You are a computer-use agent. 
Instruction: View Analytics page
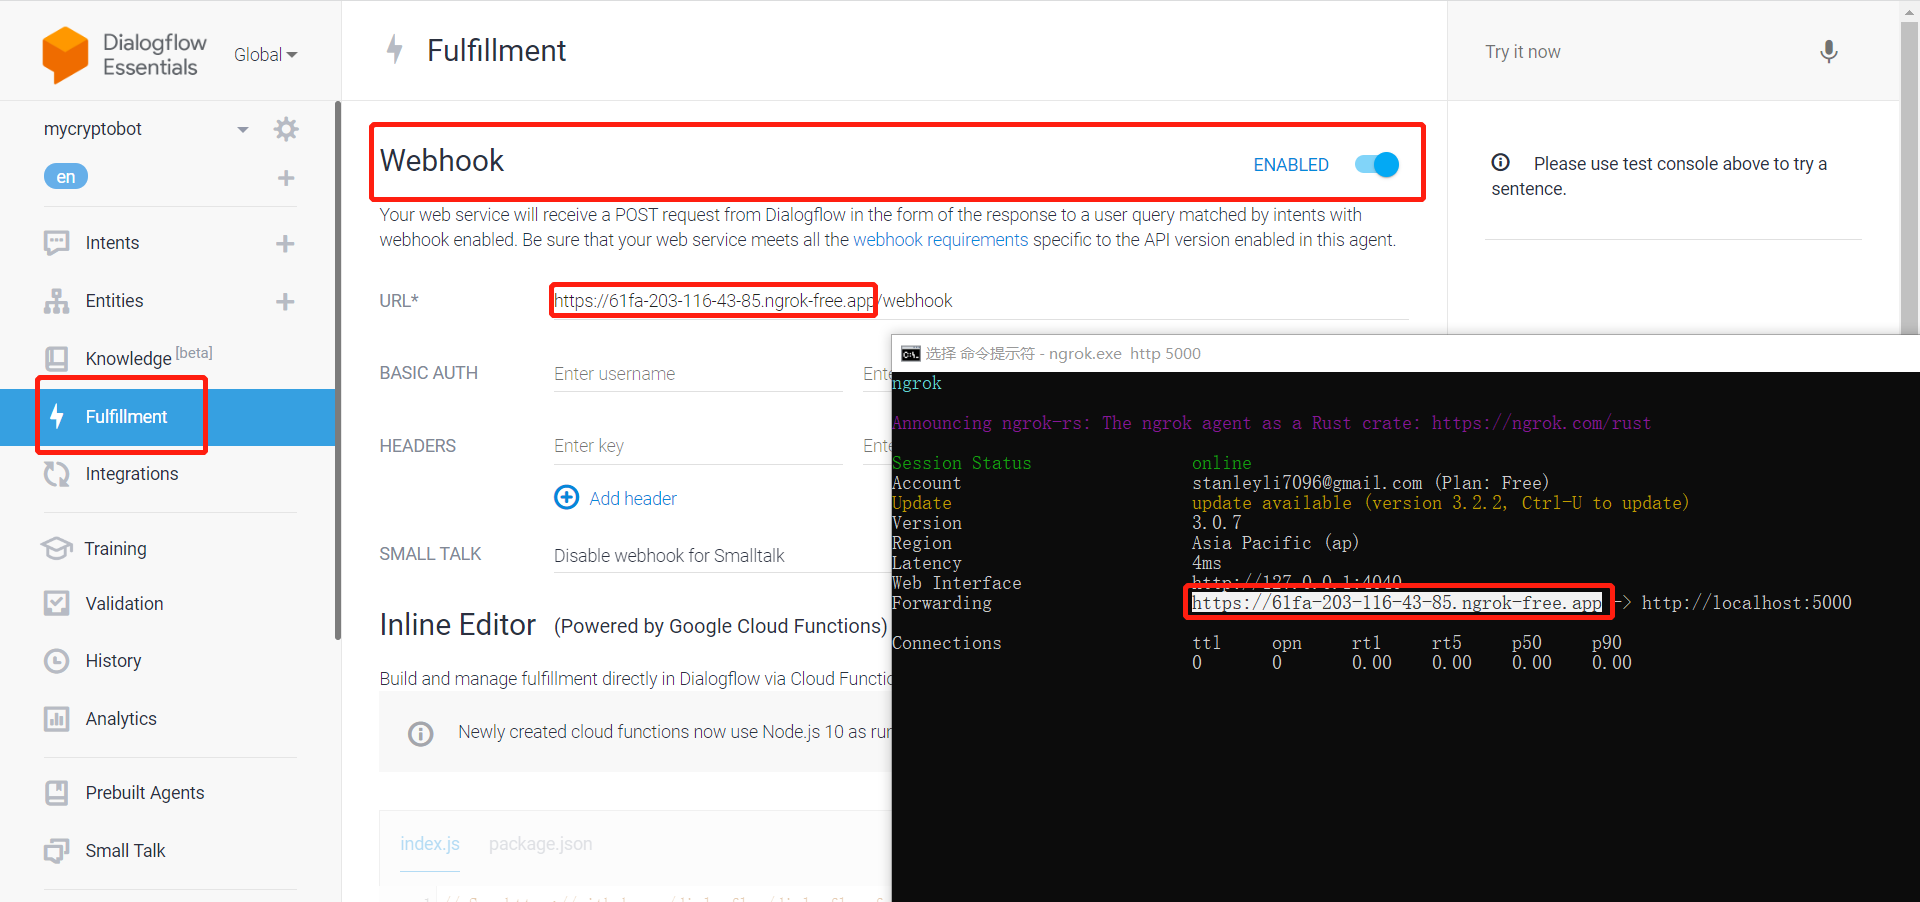121,719
